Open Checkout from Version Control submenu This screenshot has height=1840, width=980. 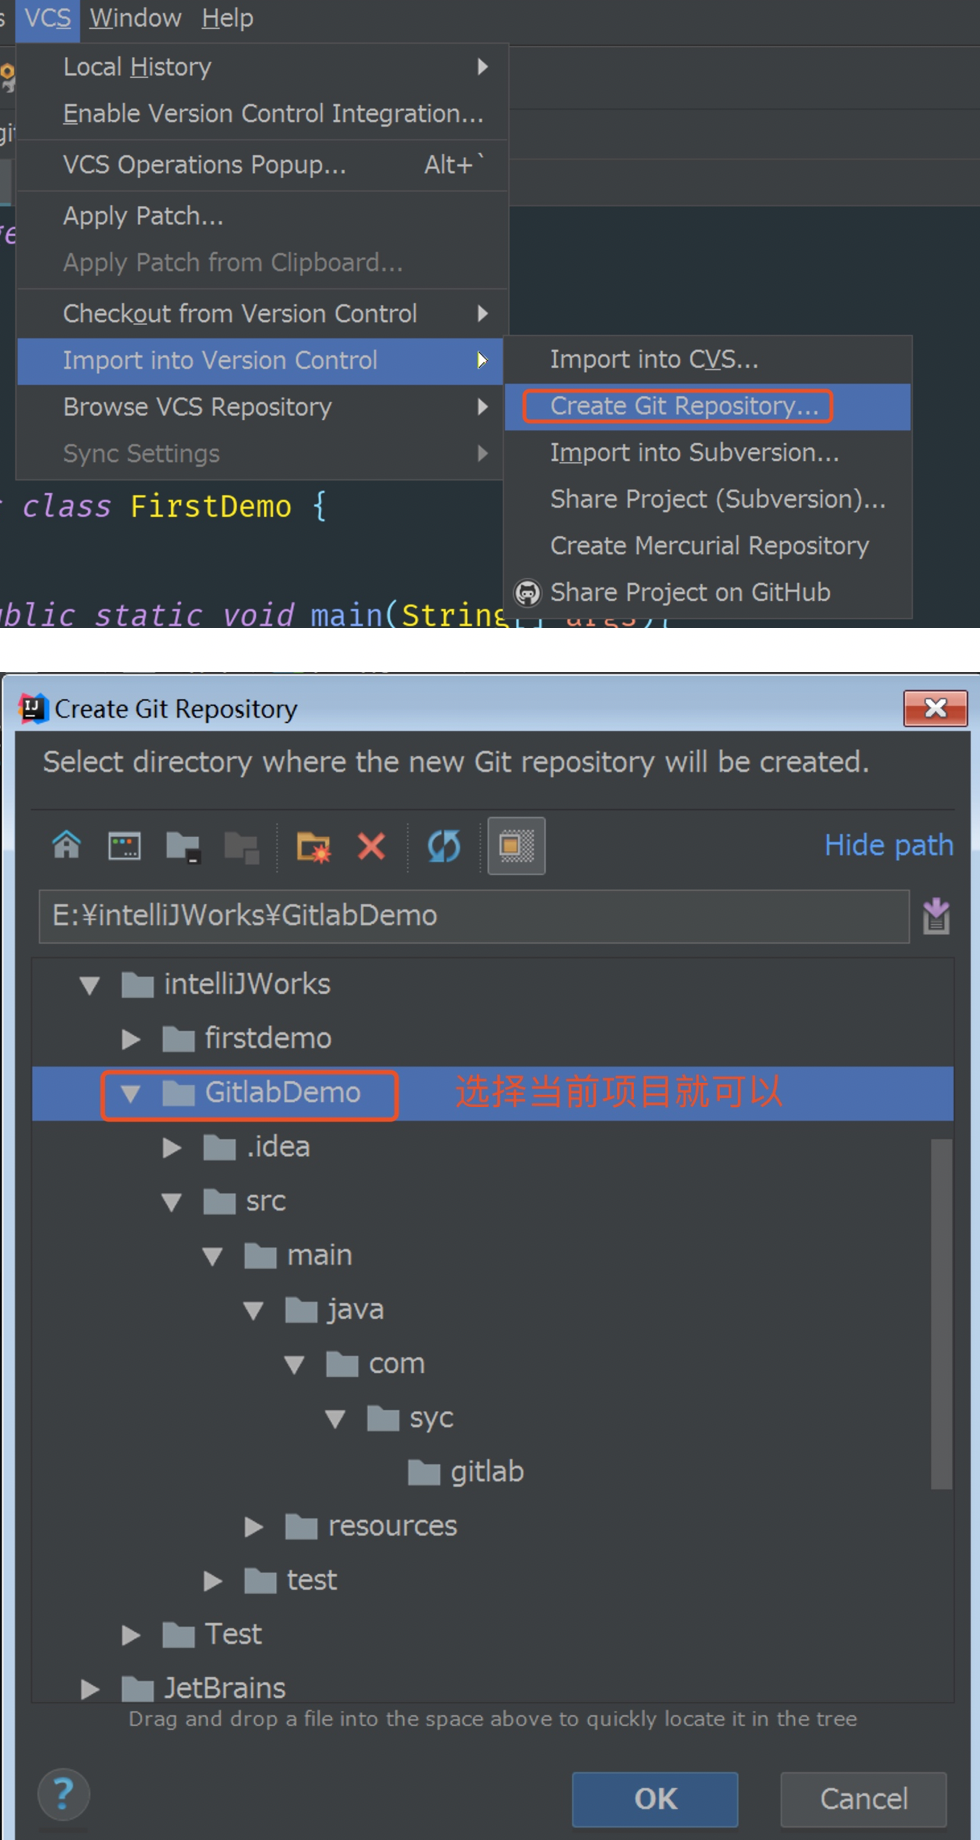click(x=262, y=314)
